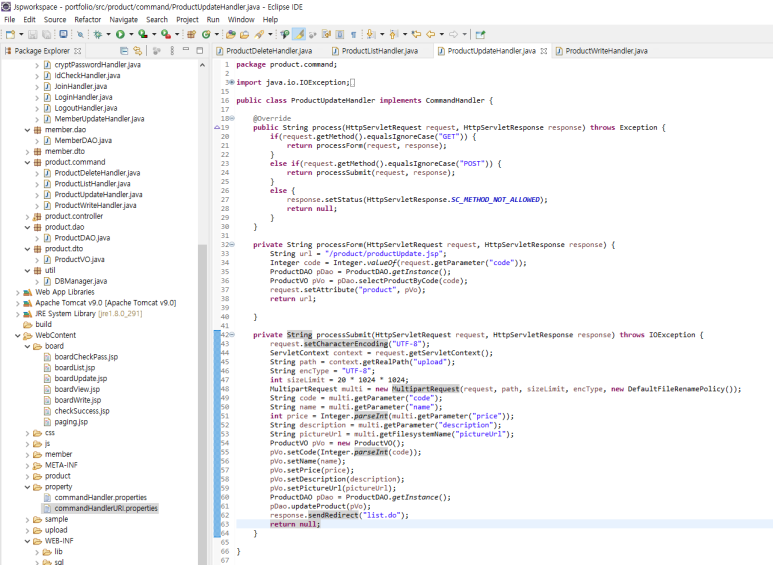Click the Previous Annotation arrow icon

coord(393,35)
